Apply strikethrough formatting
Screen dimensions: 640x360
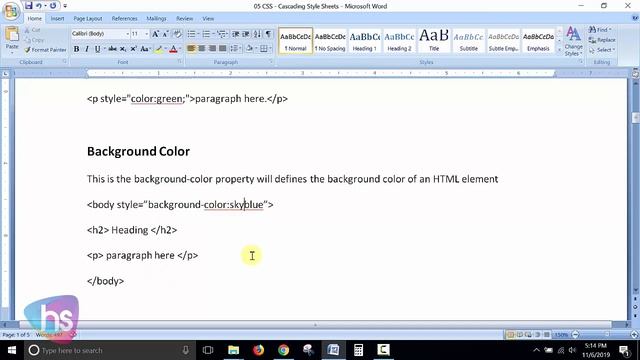112,49
